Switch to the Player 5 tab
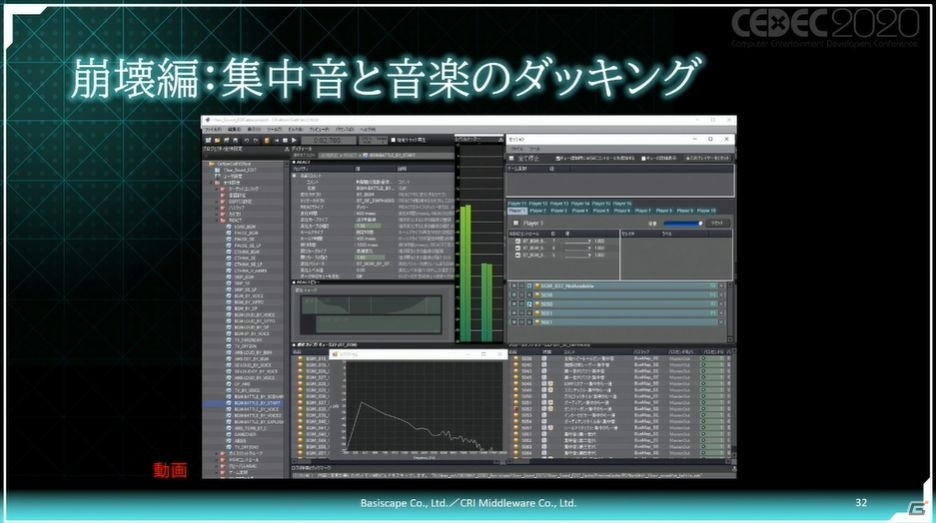Image resolution: width=936 pixels, height=523 pixels. (601, 211)
